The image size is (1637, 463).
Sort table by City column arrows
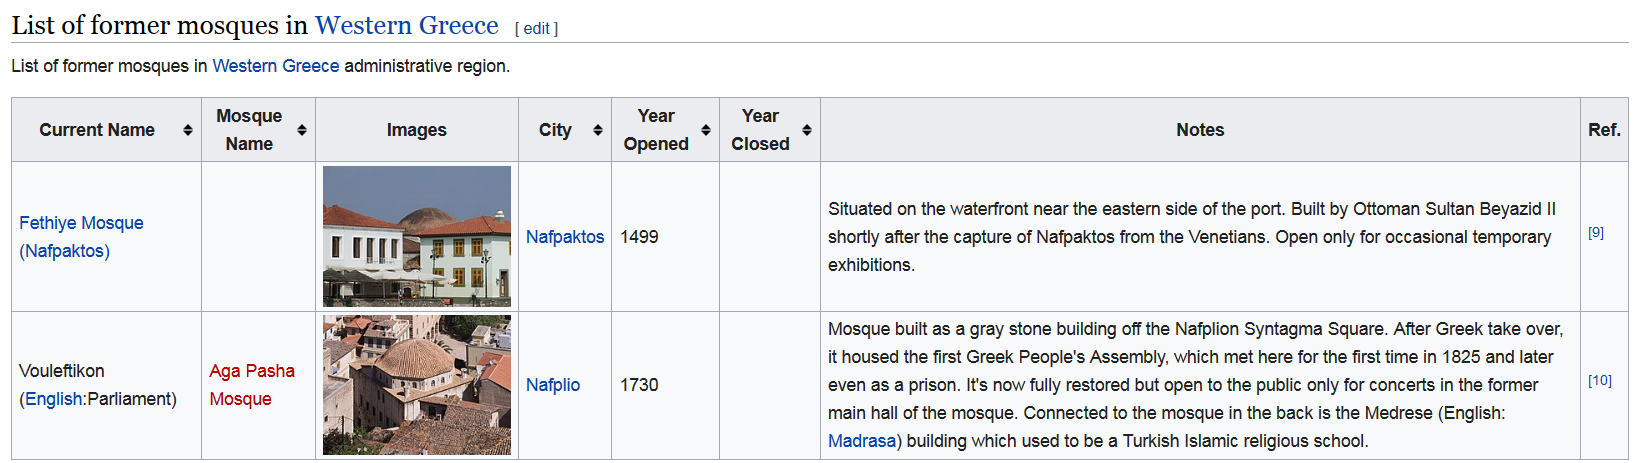pos(597,130)
